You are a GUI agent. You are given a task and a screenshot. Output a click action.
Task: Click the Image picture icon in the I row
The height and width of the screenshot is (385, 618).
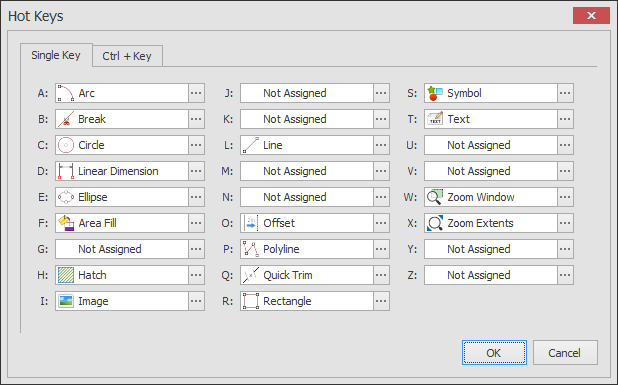click(x=66, y=301)
